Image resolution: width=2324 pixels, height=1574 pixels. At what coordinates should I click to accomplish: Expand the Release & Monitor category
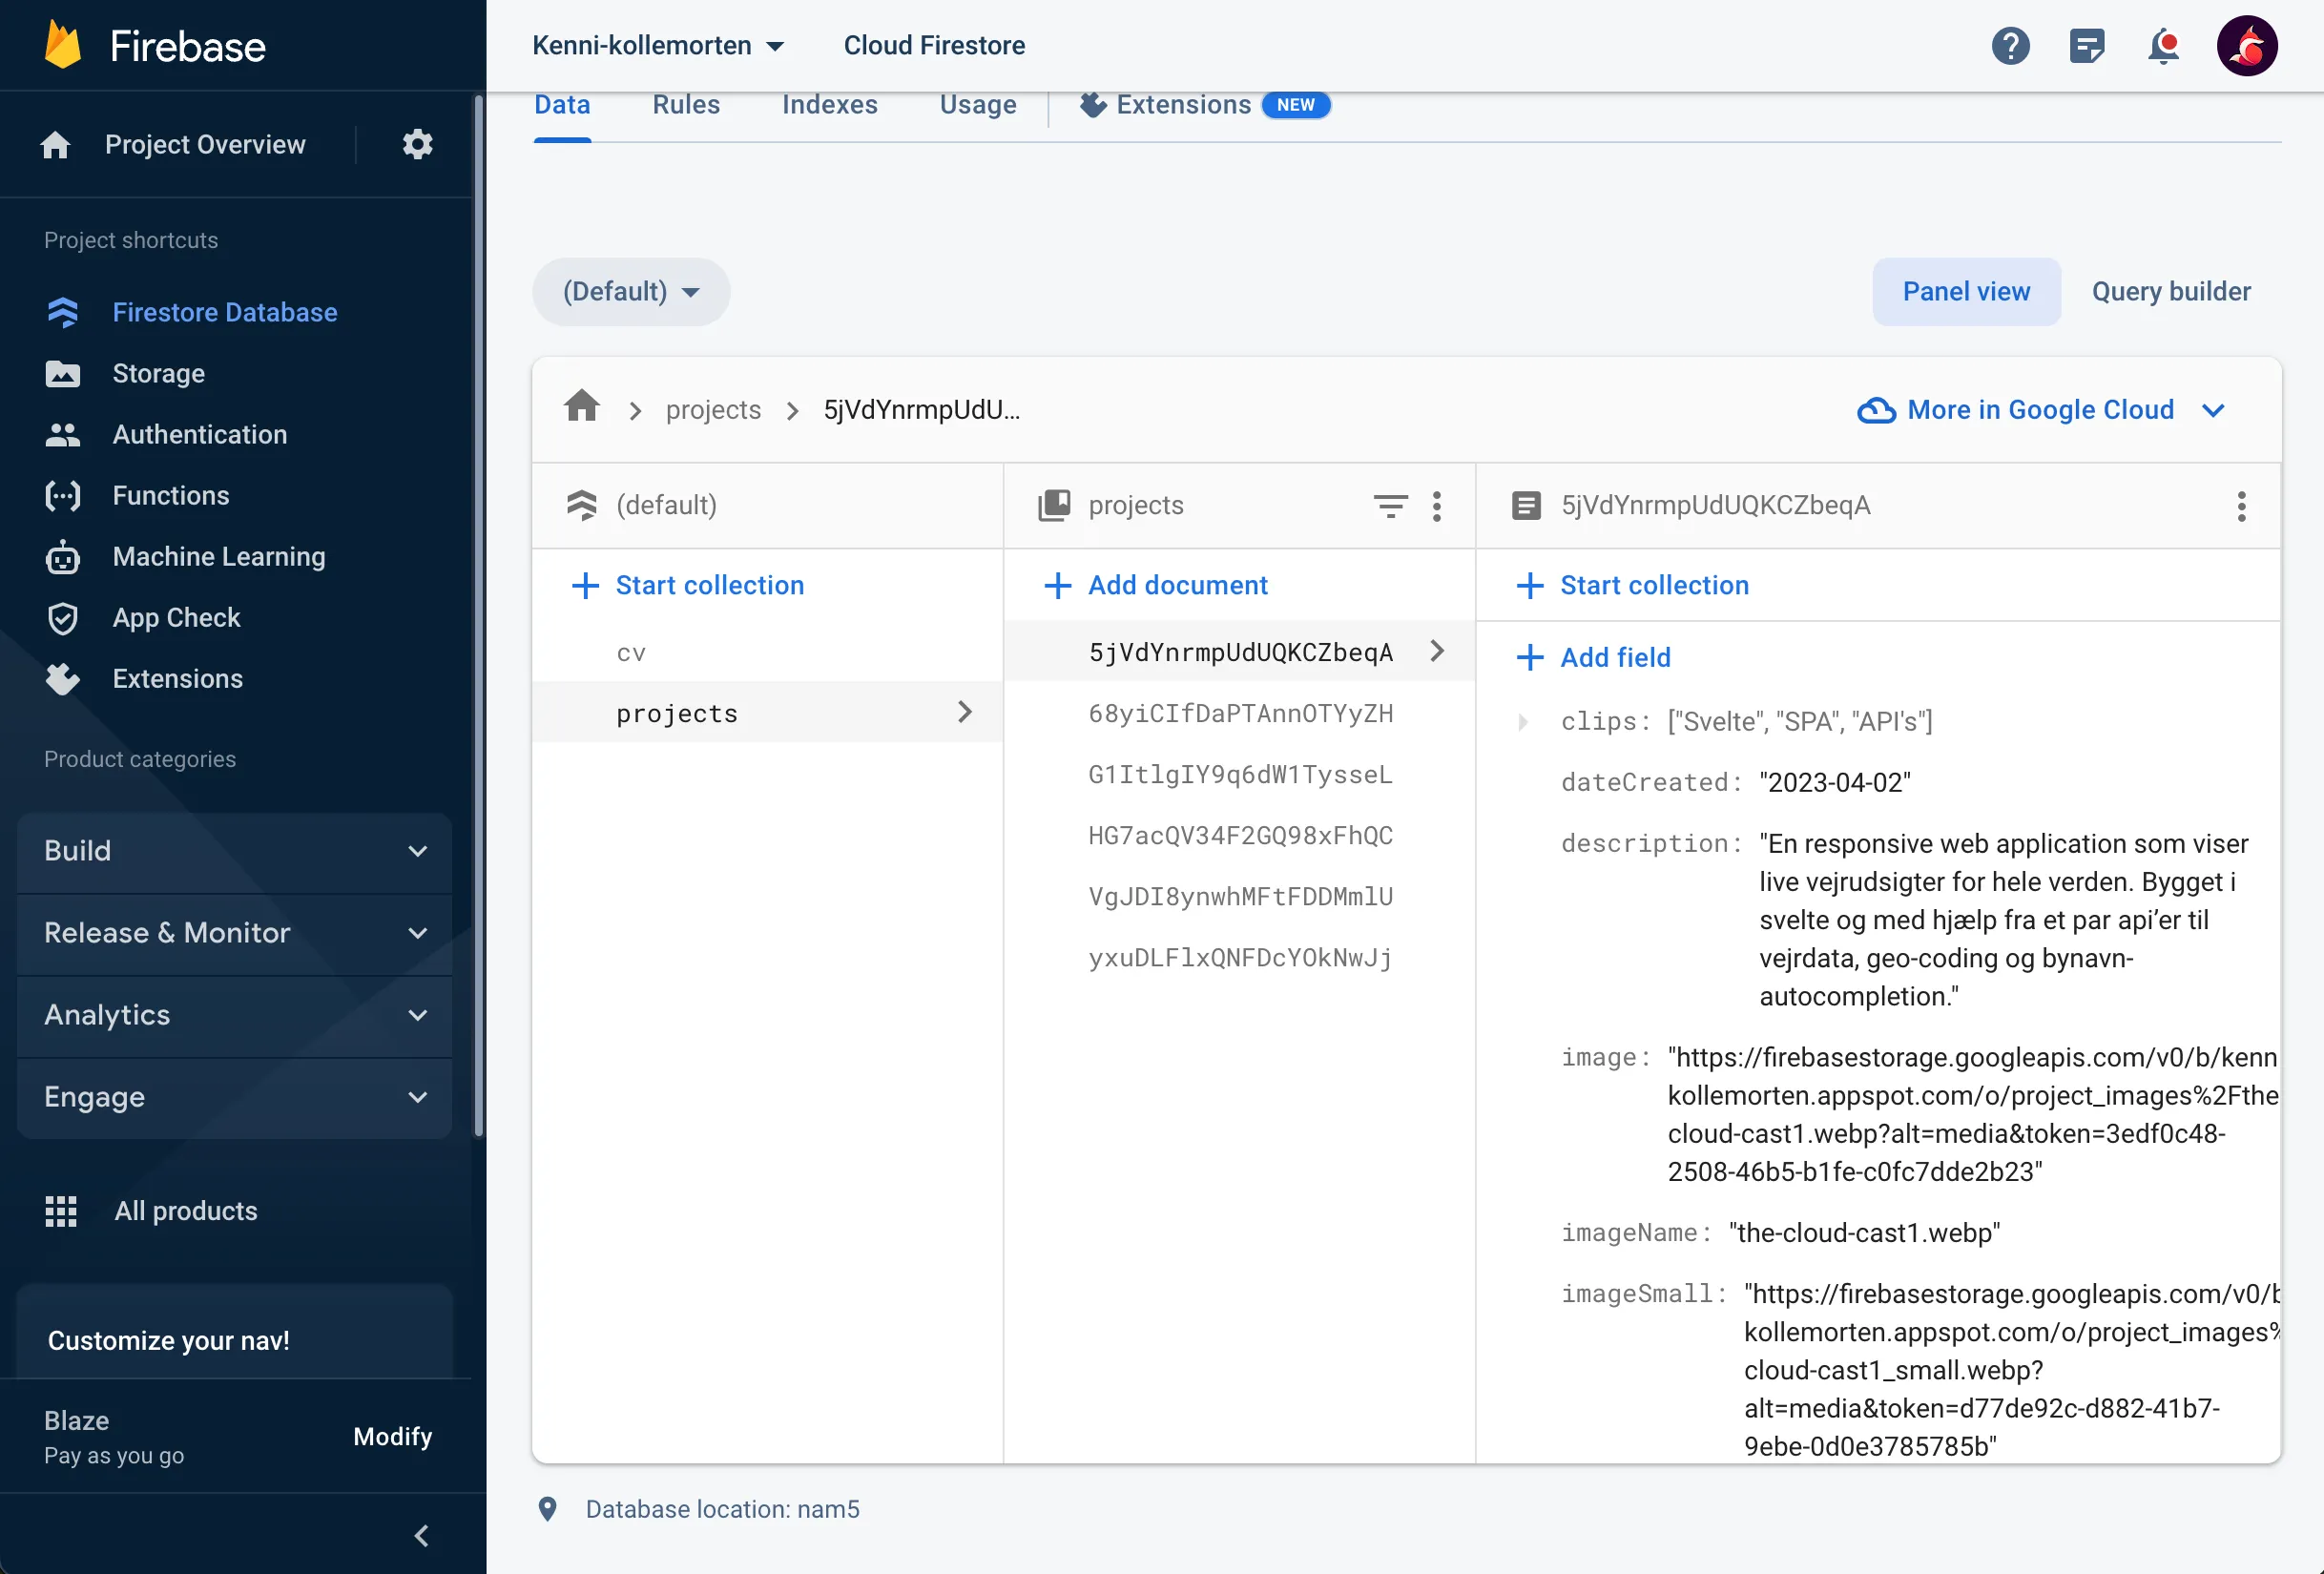click(235, 933)
